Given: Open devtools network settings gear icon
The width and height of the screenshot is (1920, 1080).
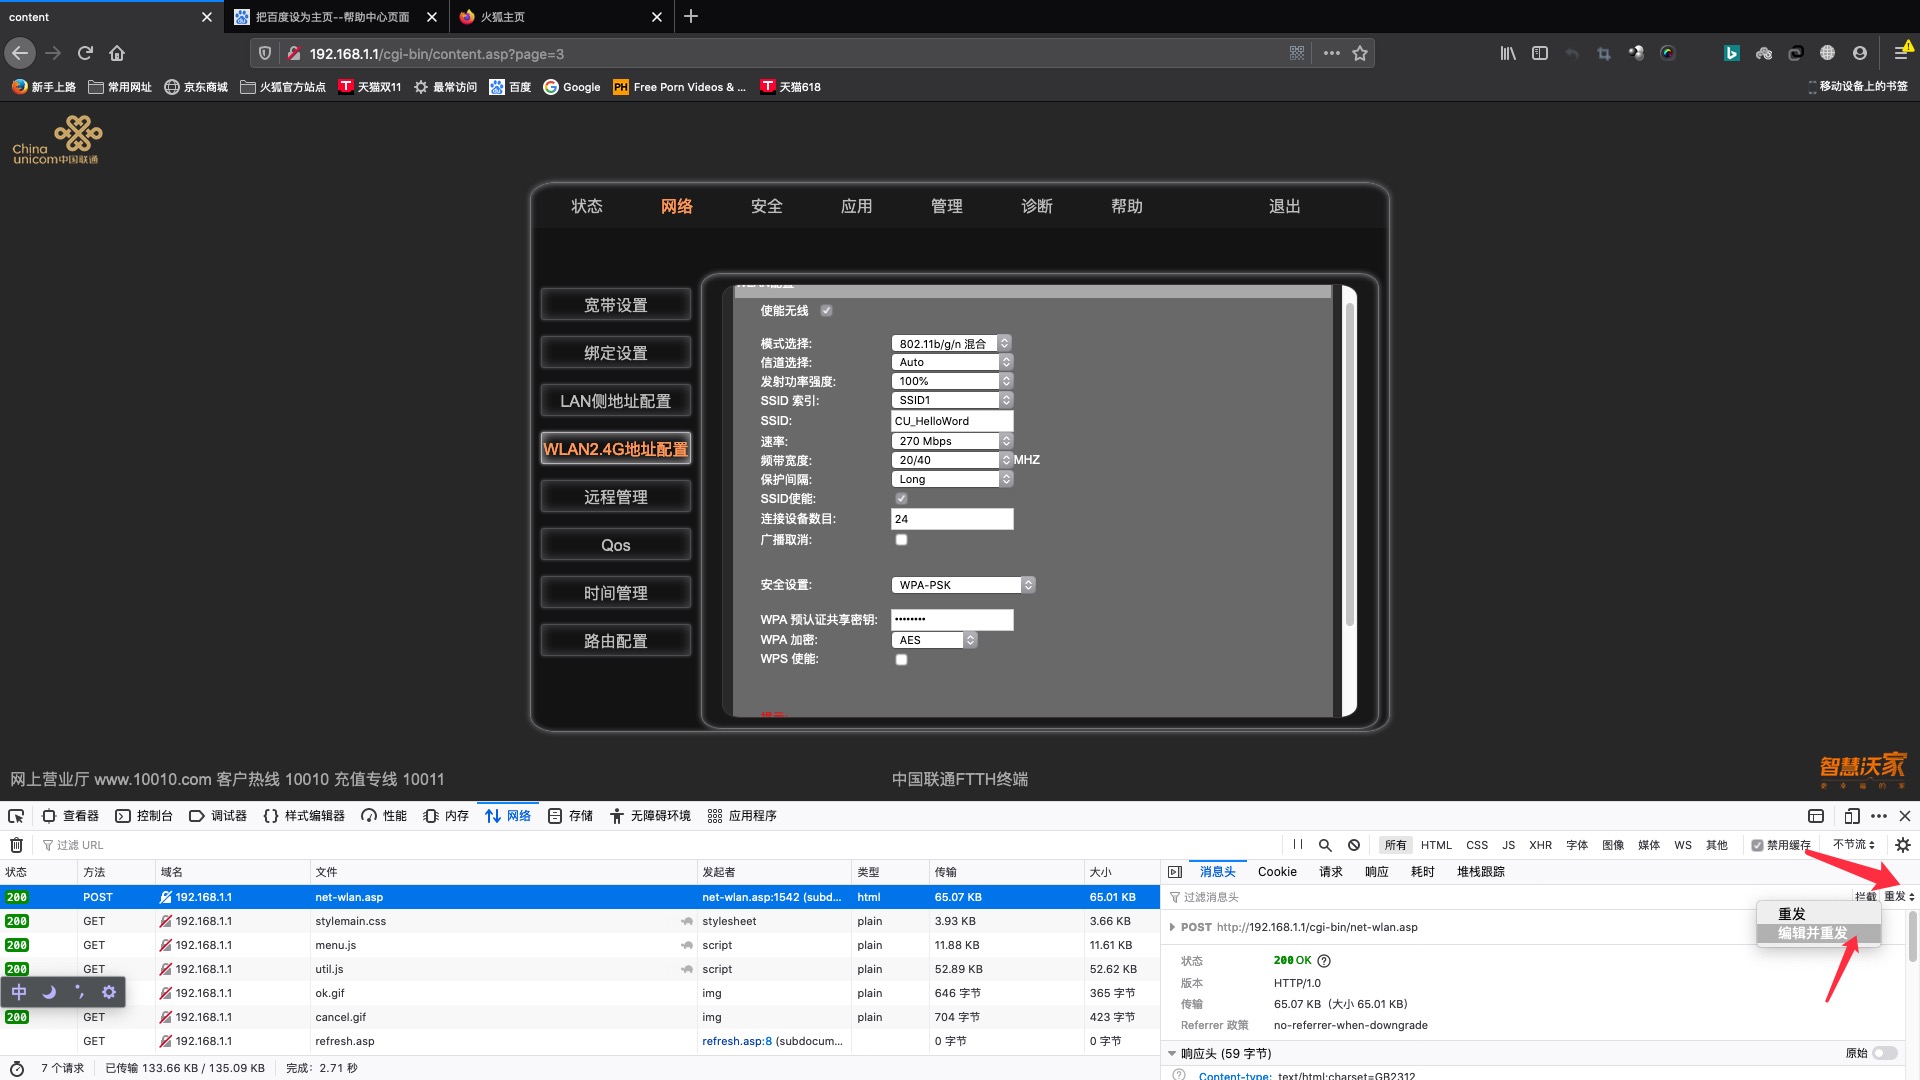Looking at the screenshot, I should coord(1903,845).
